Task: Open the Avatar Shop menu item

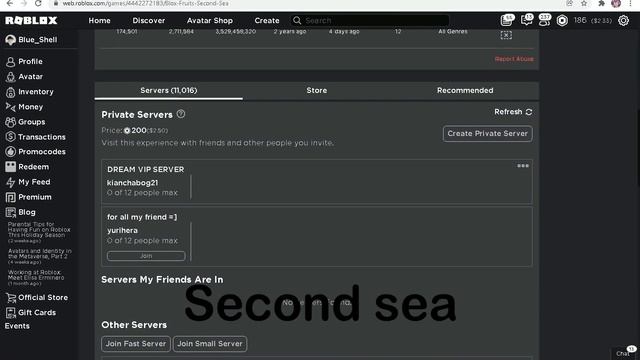Action: tap(210, 20)
